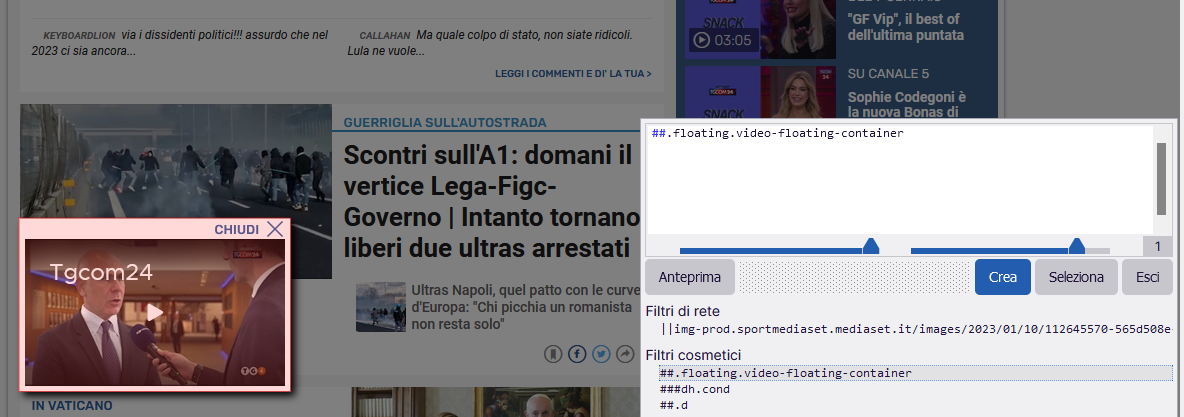
Task: Select the img-prod.sportmediaset network filter
Action: [915, 329]
